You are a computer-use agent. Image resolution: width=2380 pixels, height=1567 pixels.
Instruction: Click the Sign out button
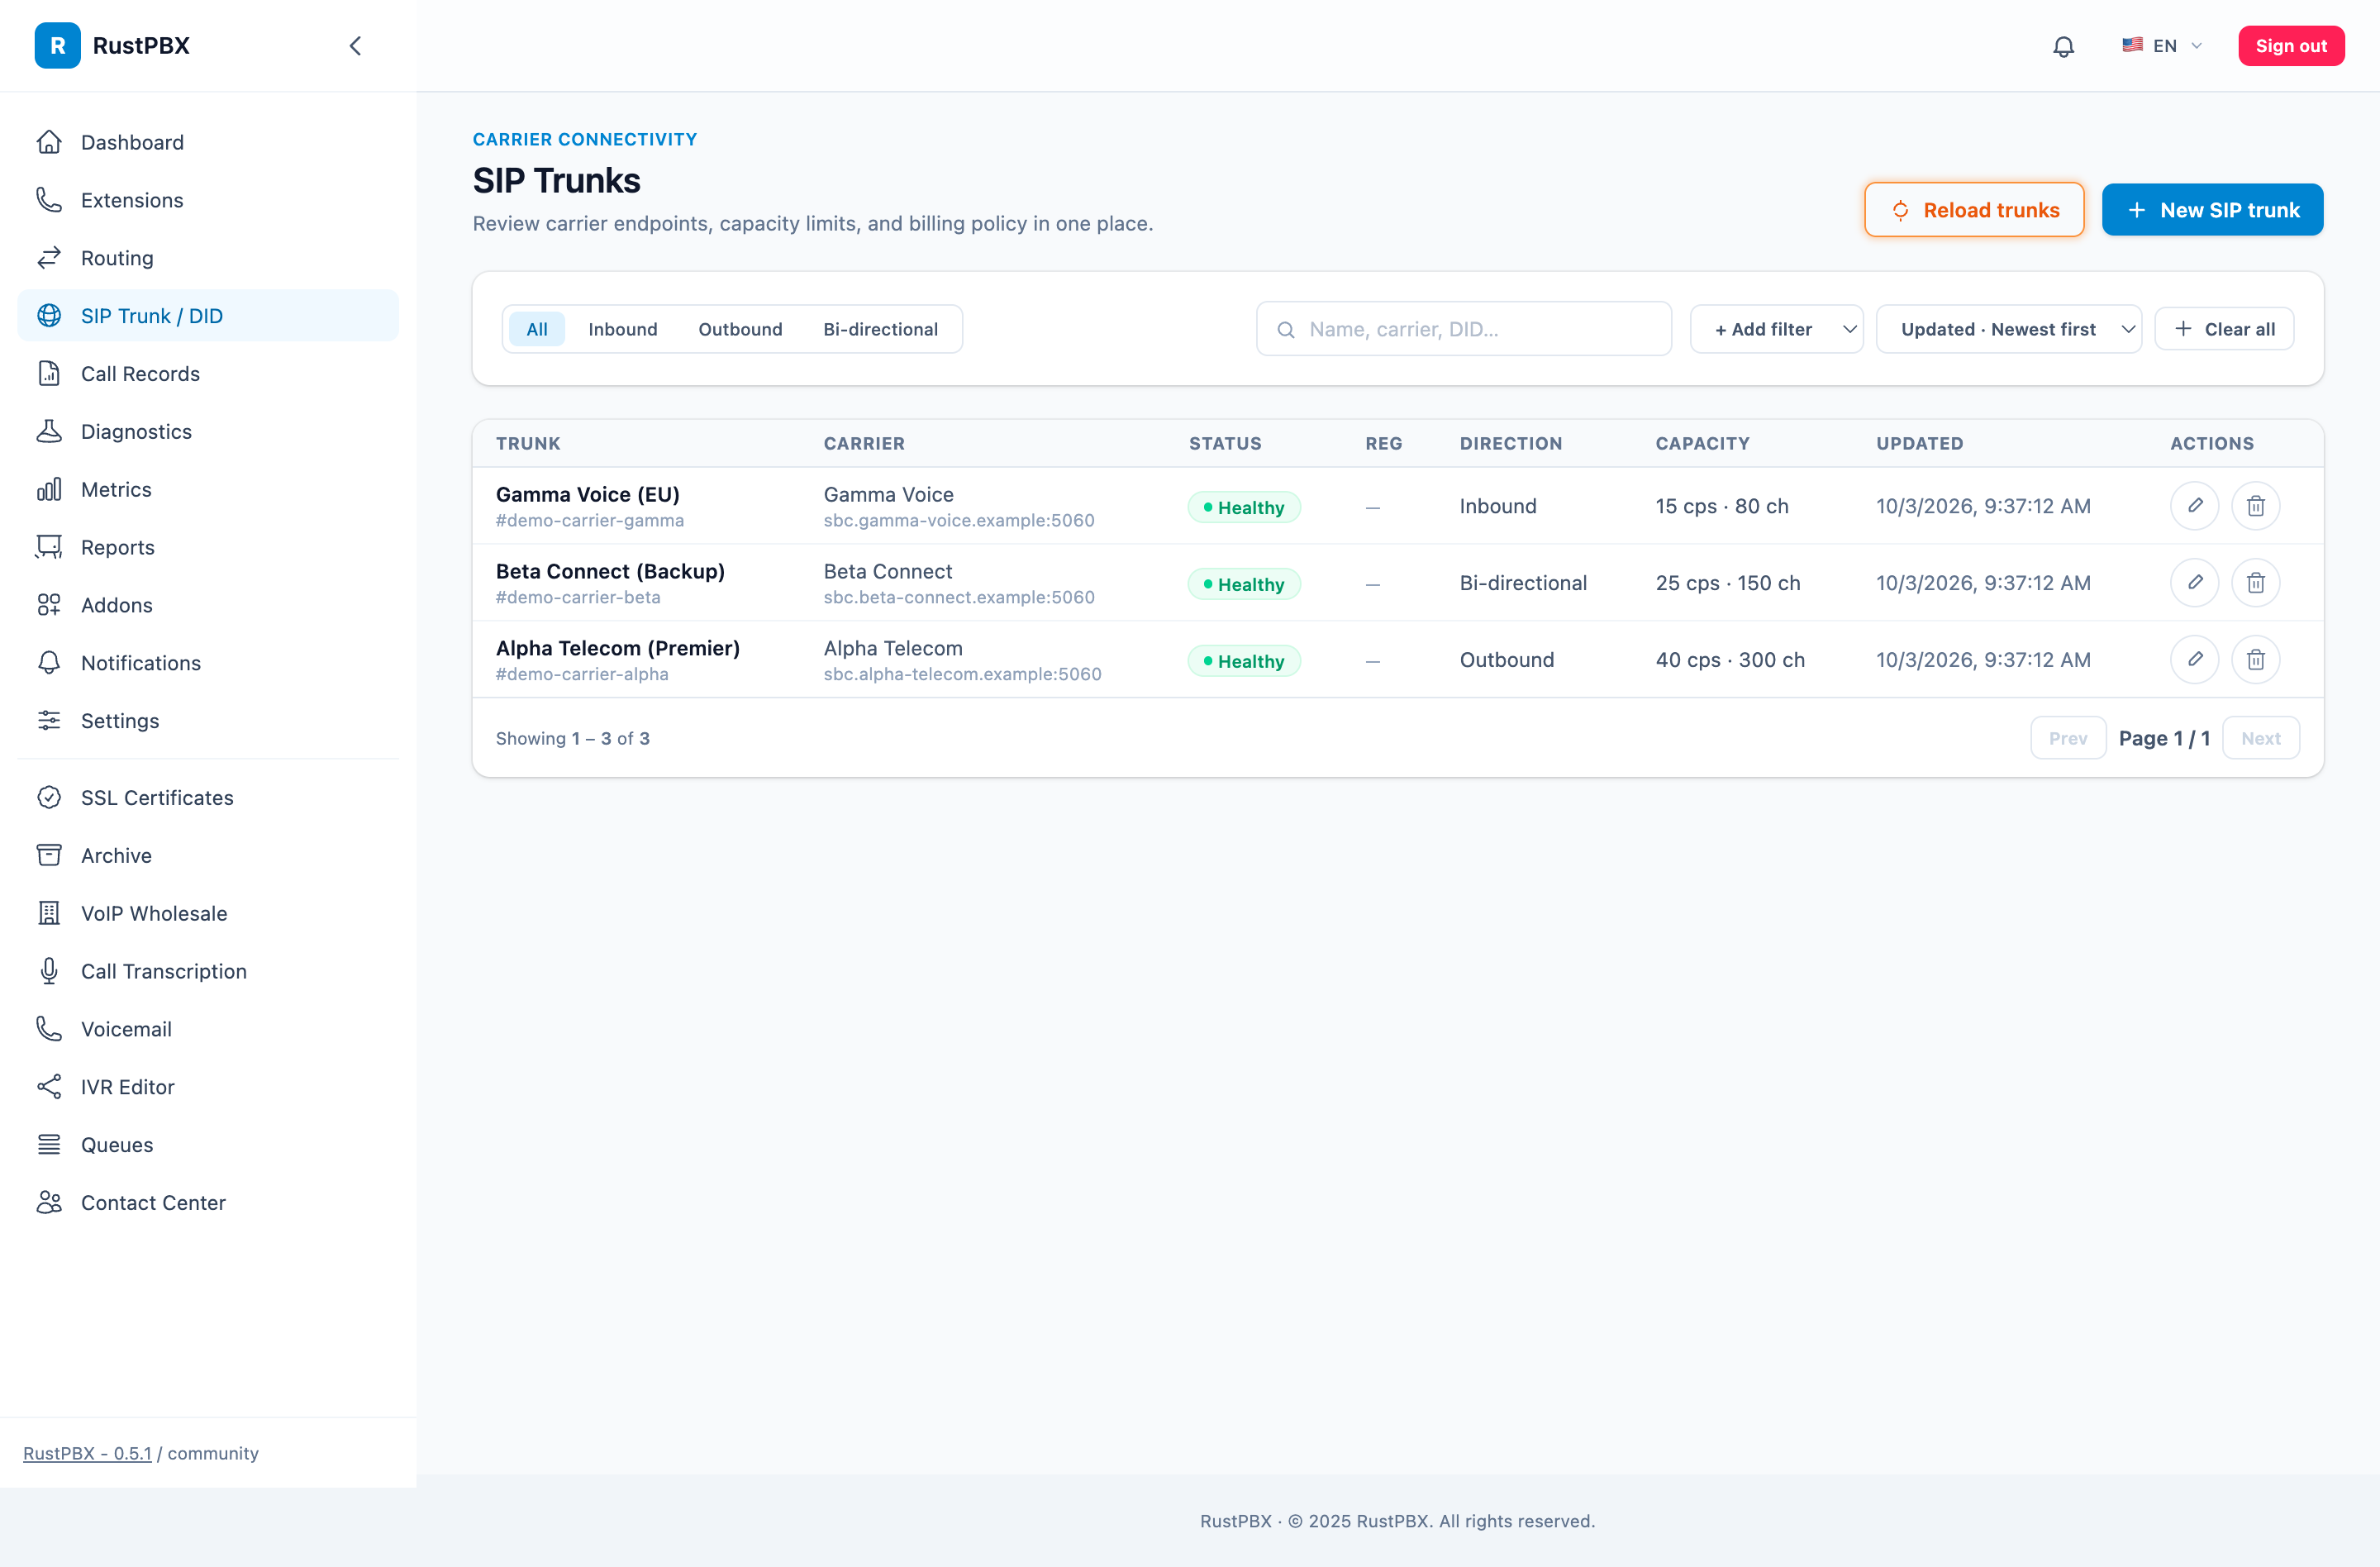pyautogui.click(x=2291, y=46)
